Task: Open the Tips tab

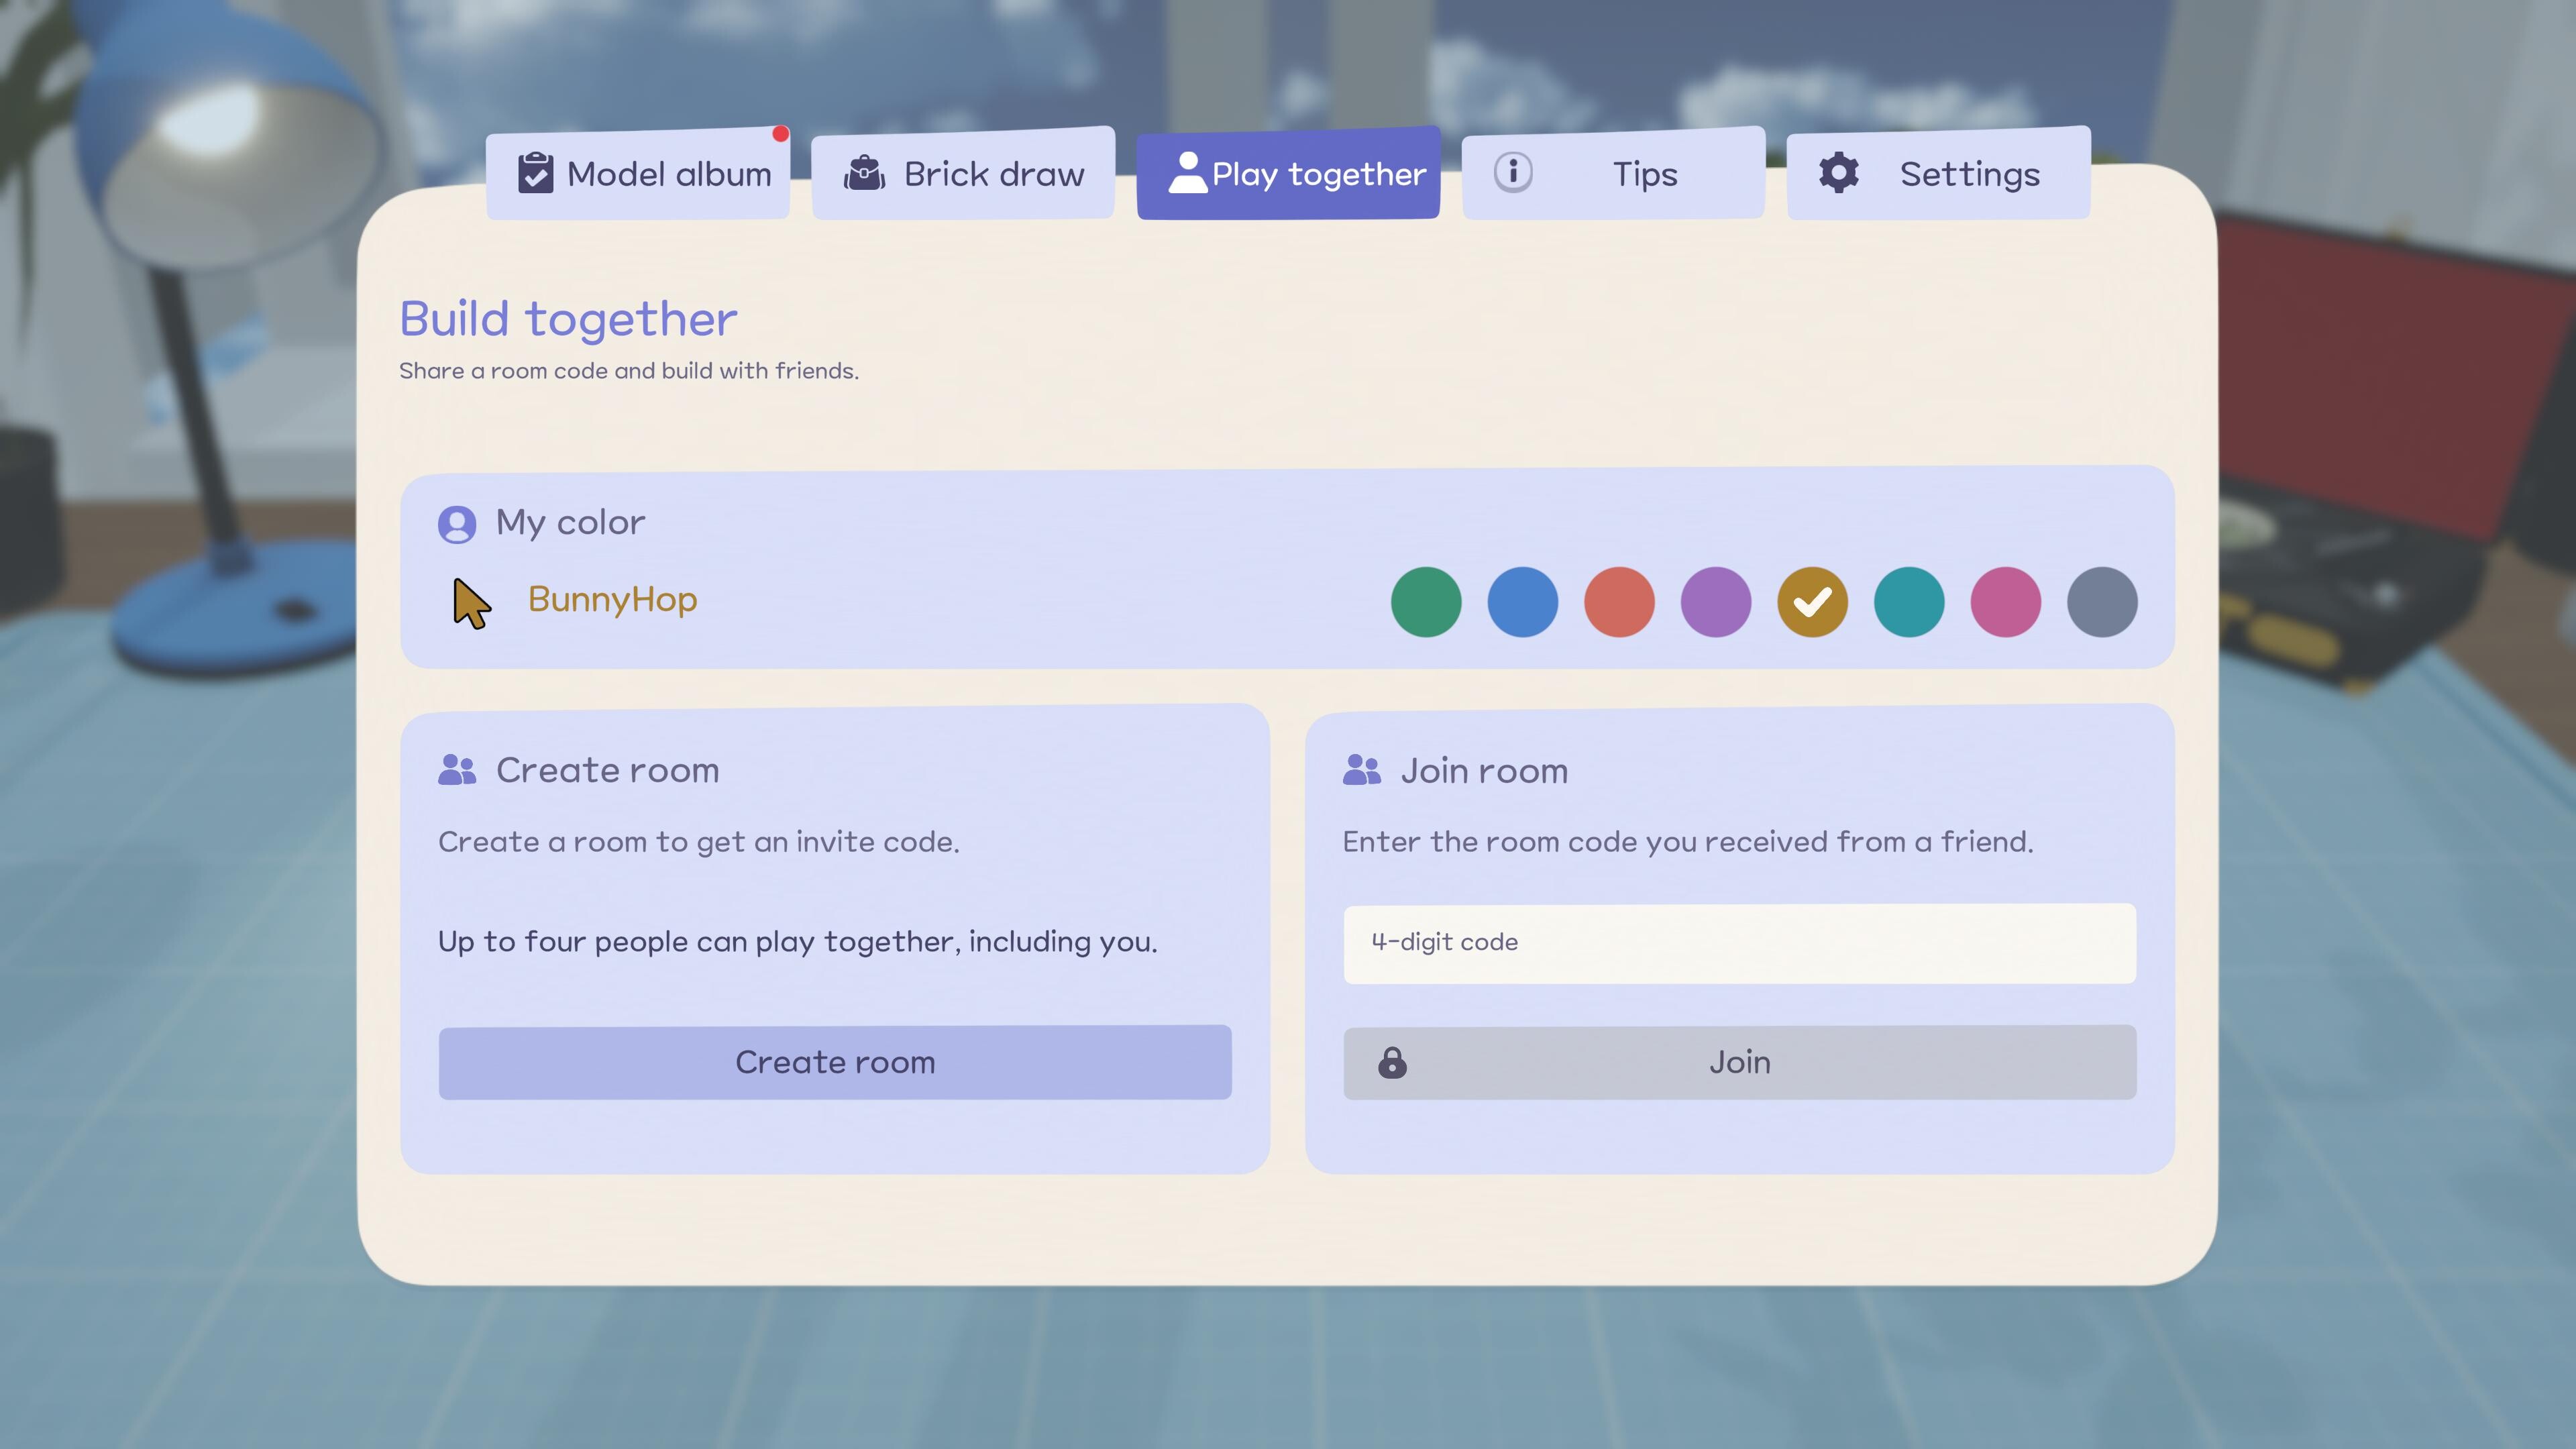Action: click(x=1613, y=174)
